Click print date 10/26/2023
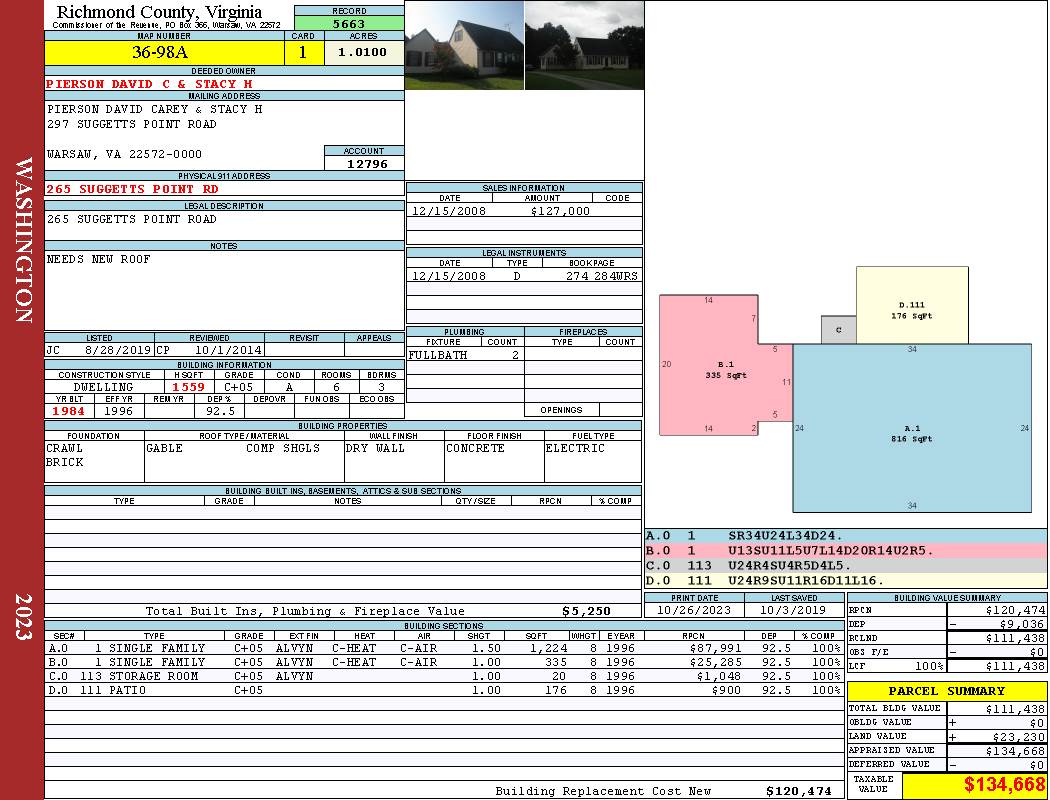Screen dimensions: 1050x800 694,610
